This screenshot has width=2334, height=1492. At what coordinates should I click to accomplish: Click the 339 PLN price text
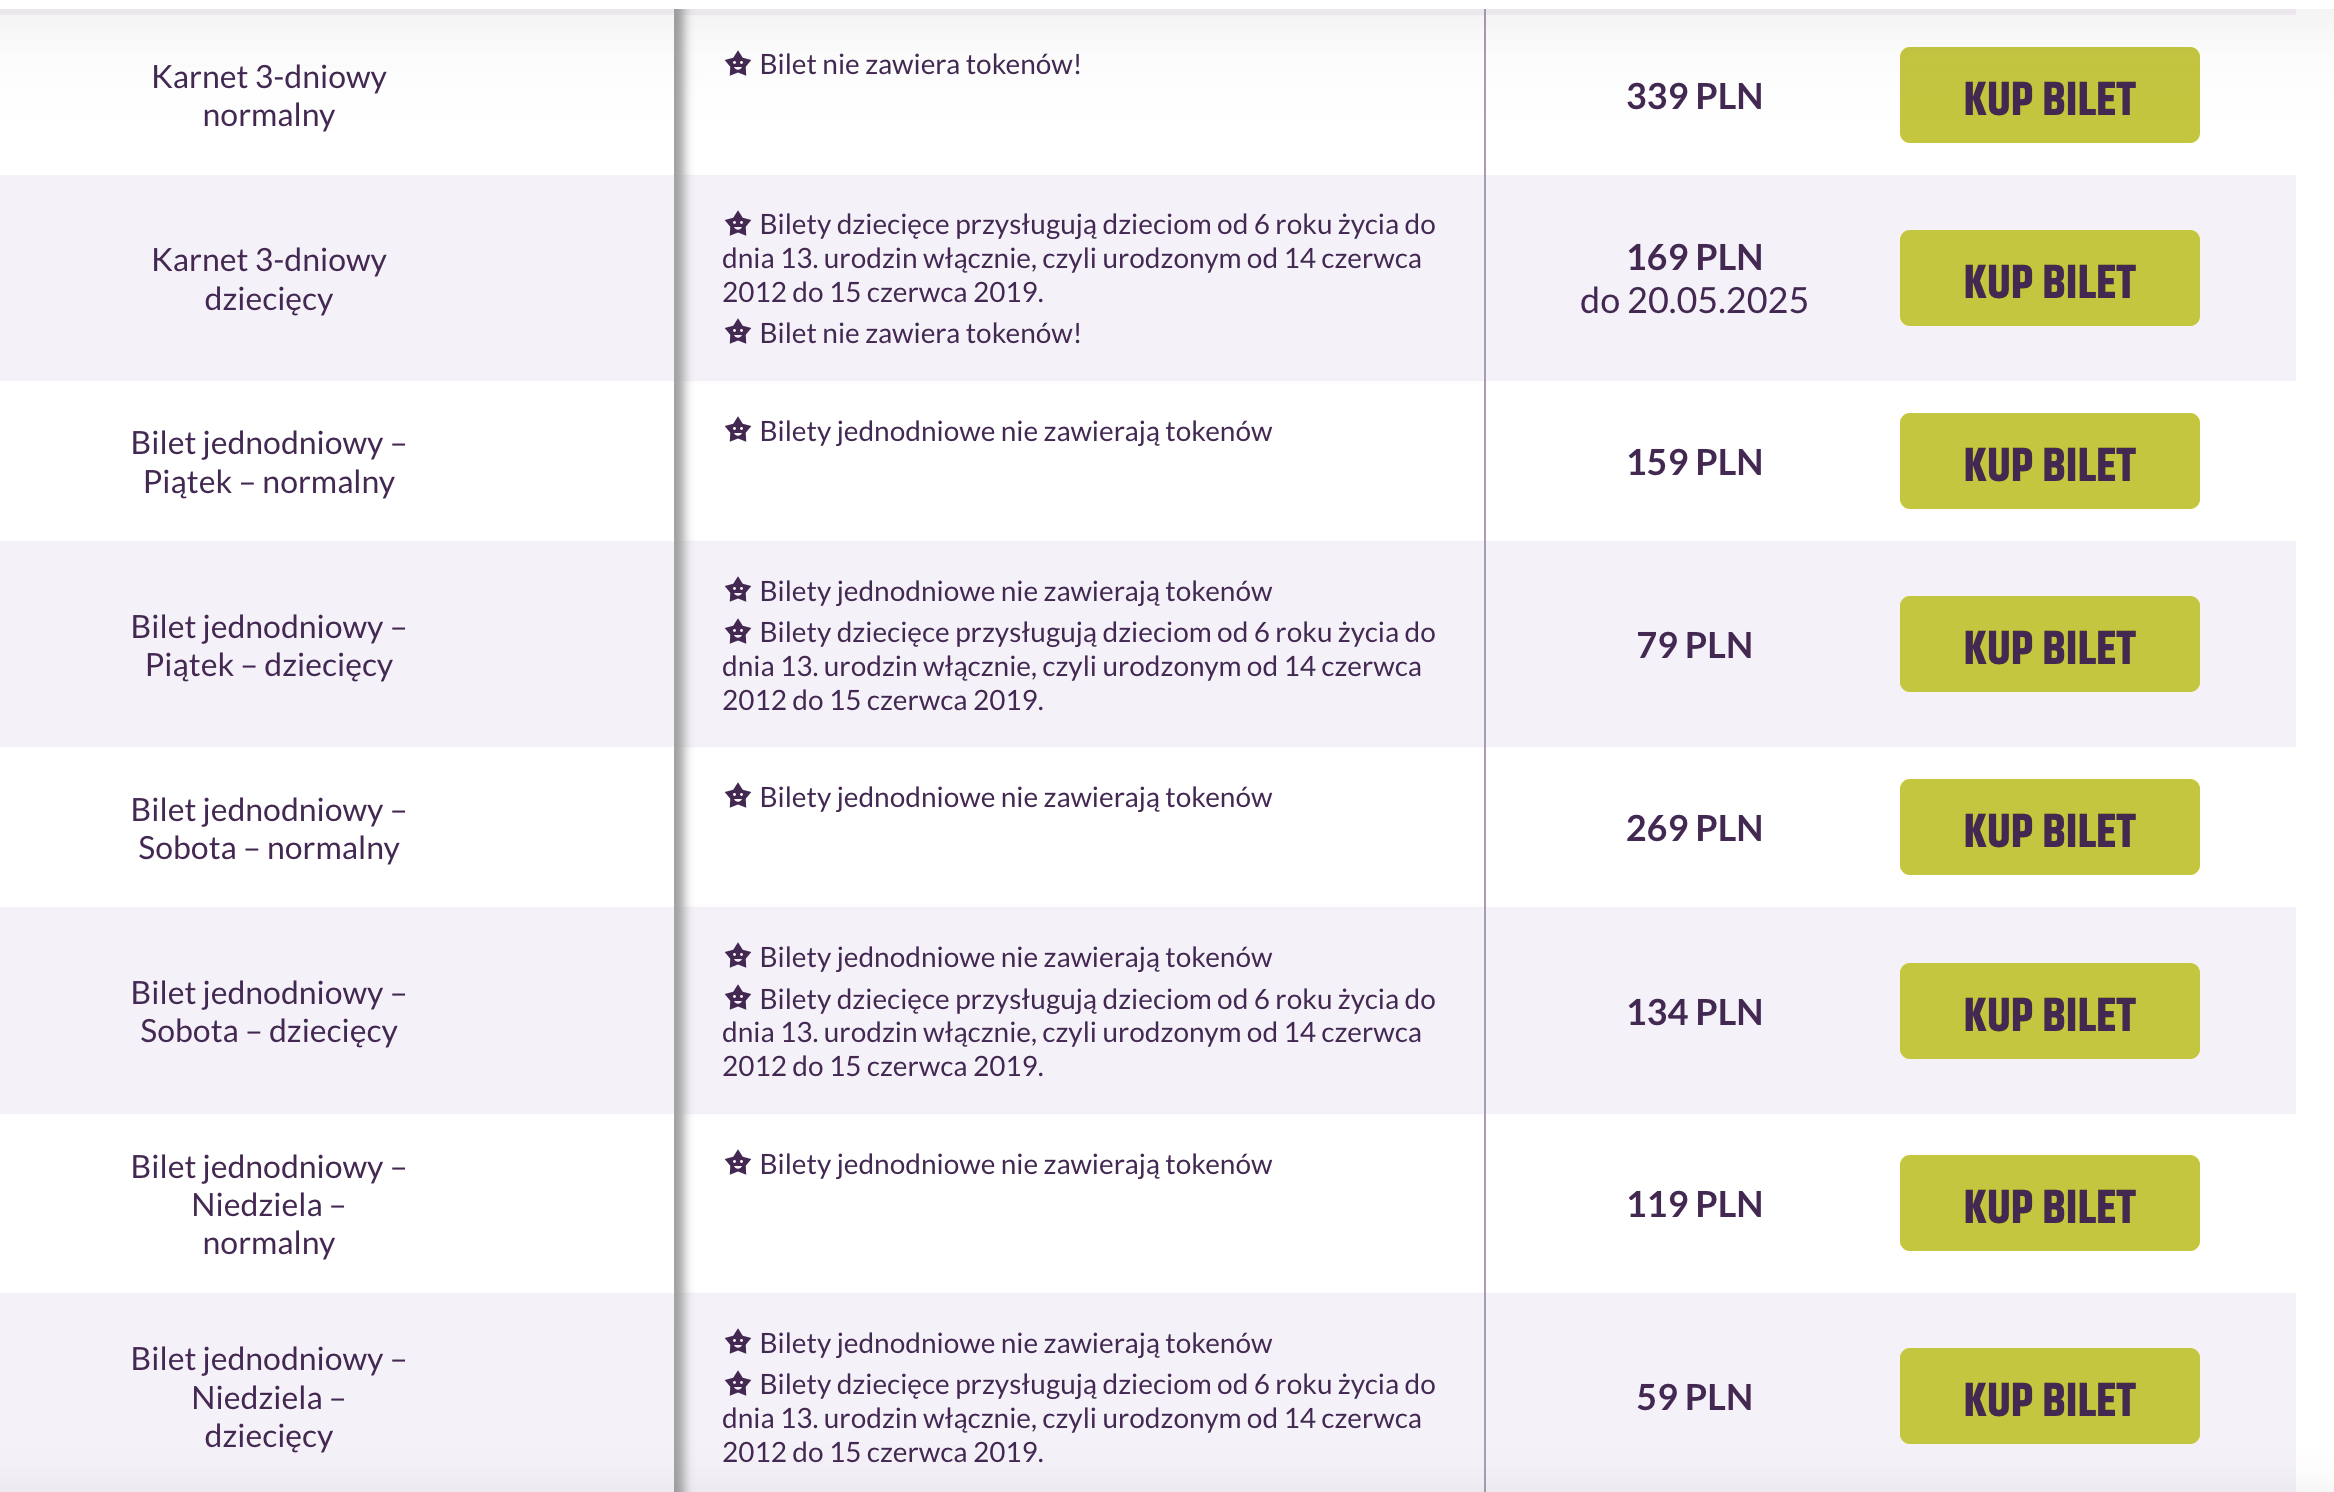[x=1694, y=97]
